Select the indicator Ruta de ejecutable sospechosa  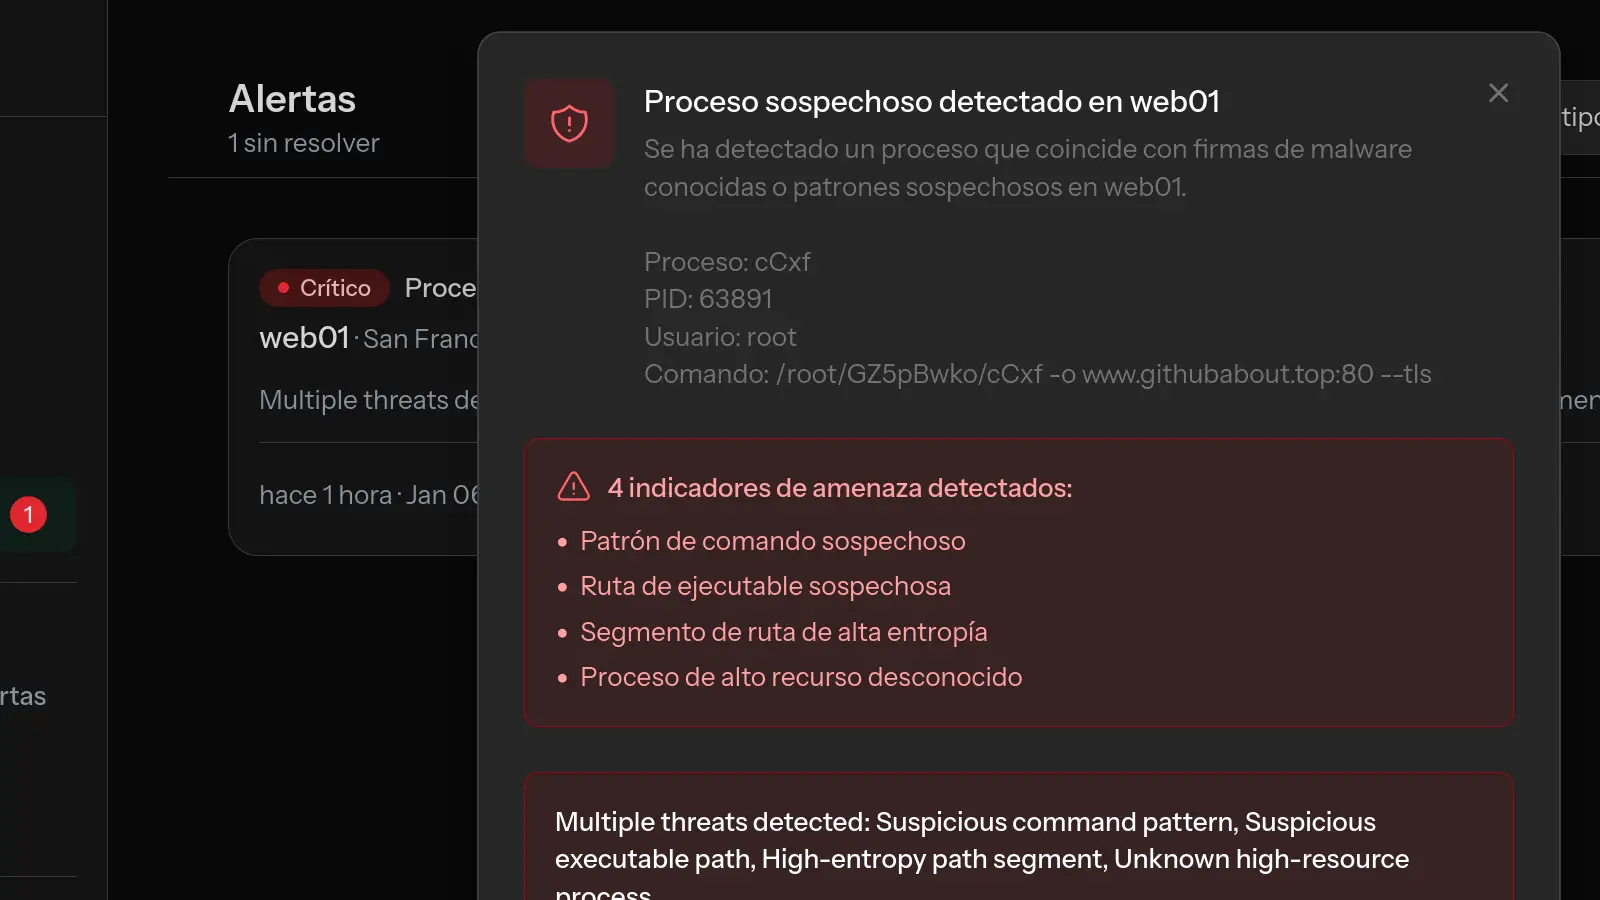(x=766, y=586)
